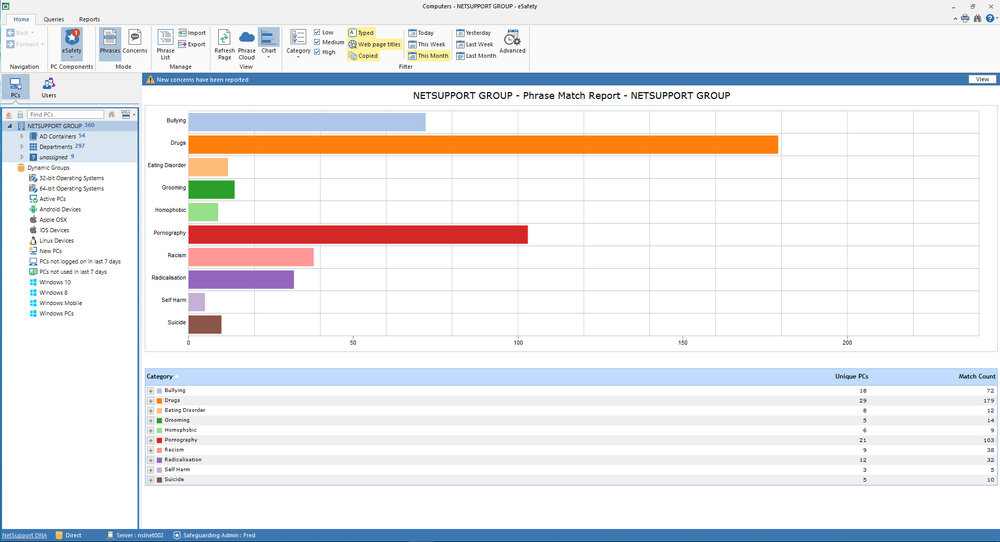
Task: Sort by the Category column header
Action: (159, 377)
